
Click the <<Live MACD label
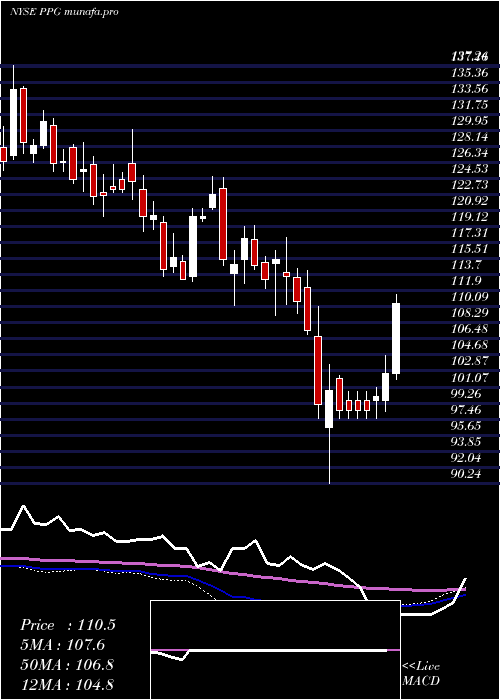pos(421,674)
